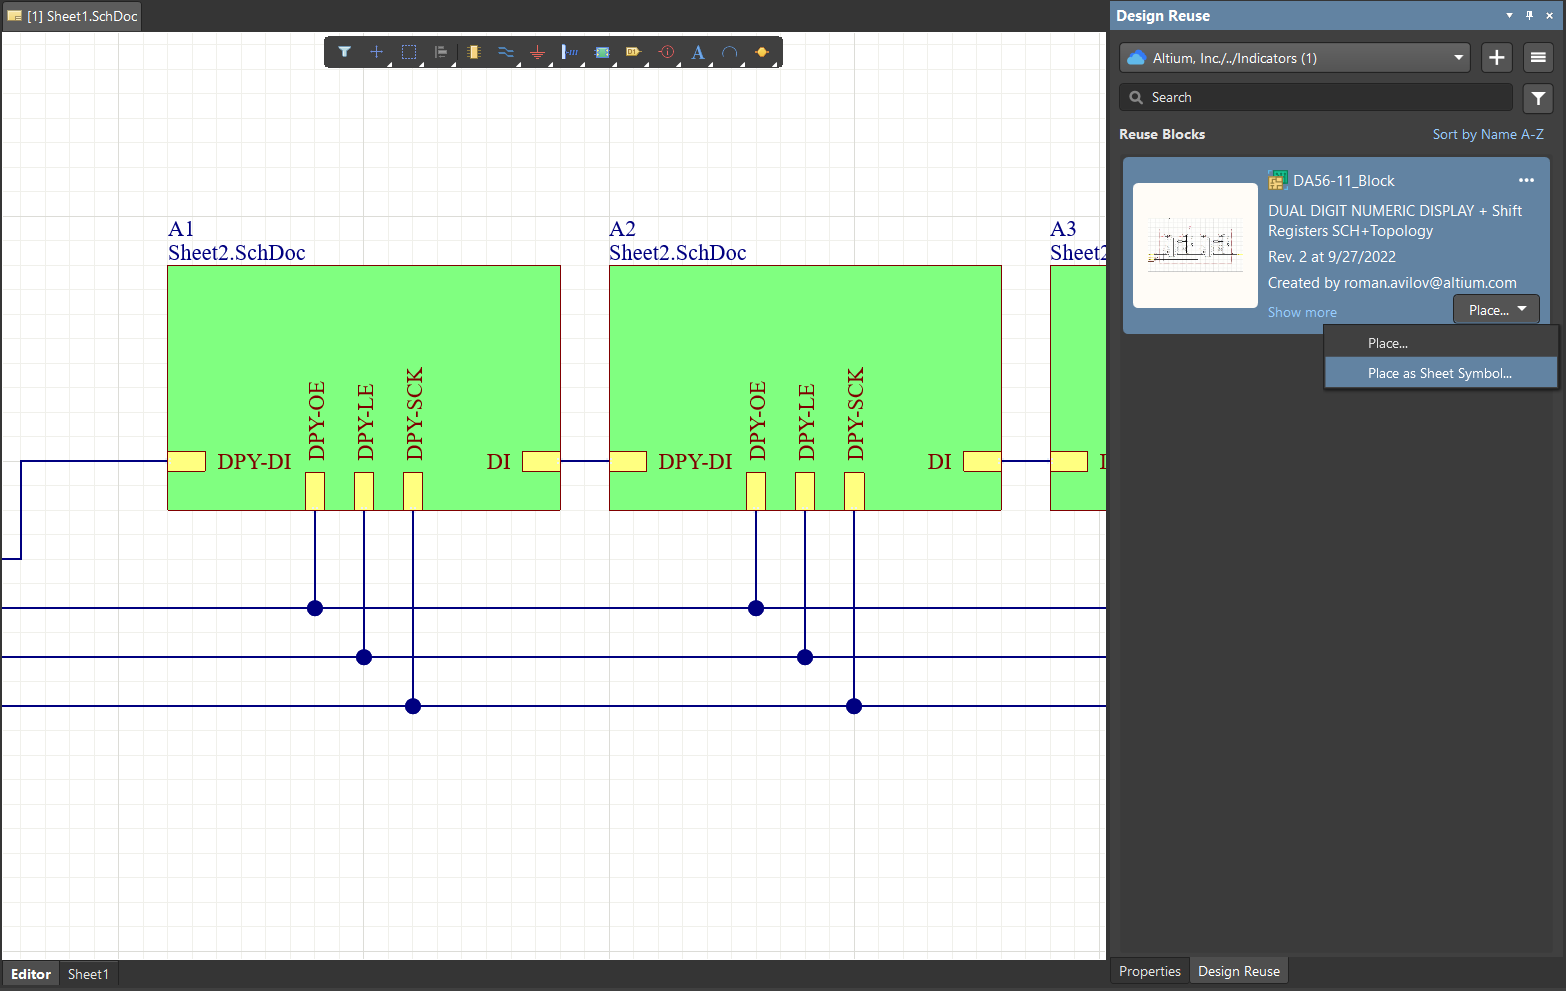Switch to the Properties panel tab
Screen dimensions: 1566x991
[x=1149, y=971]
